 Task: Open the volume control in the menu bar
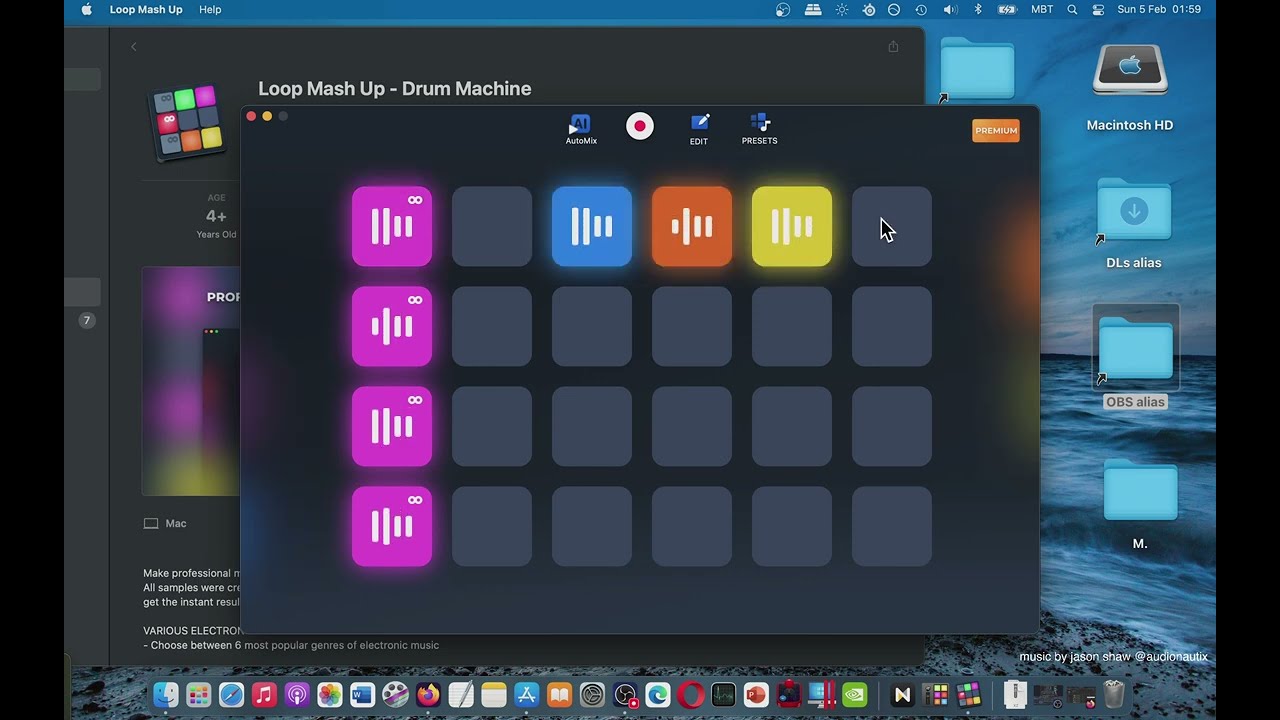point(949,9)
